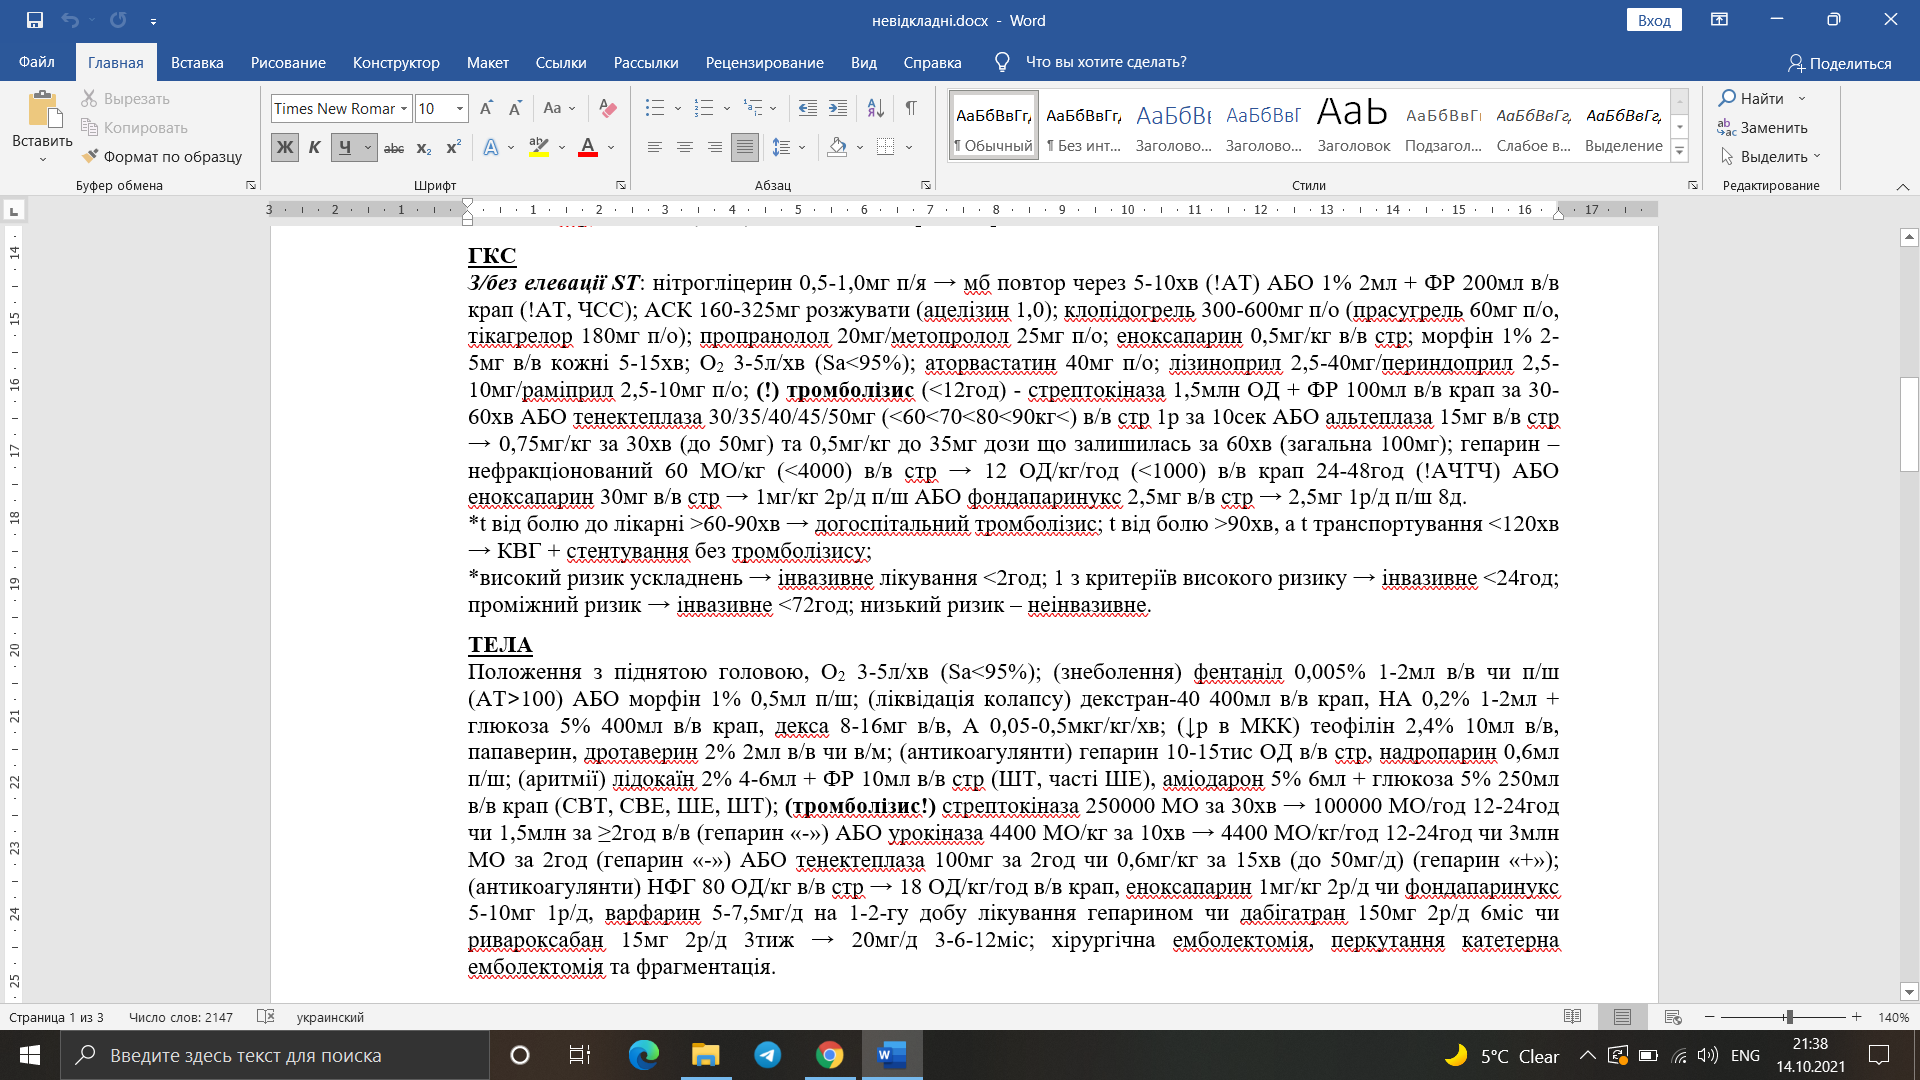Undo the last action
This screenshot has height=1080, width=1920.
(x=70, y=20)
